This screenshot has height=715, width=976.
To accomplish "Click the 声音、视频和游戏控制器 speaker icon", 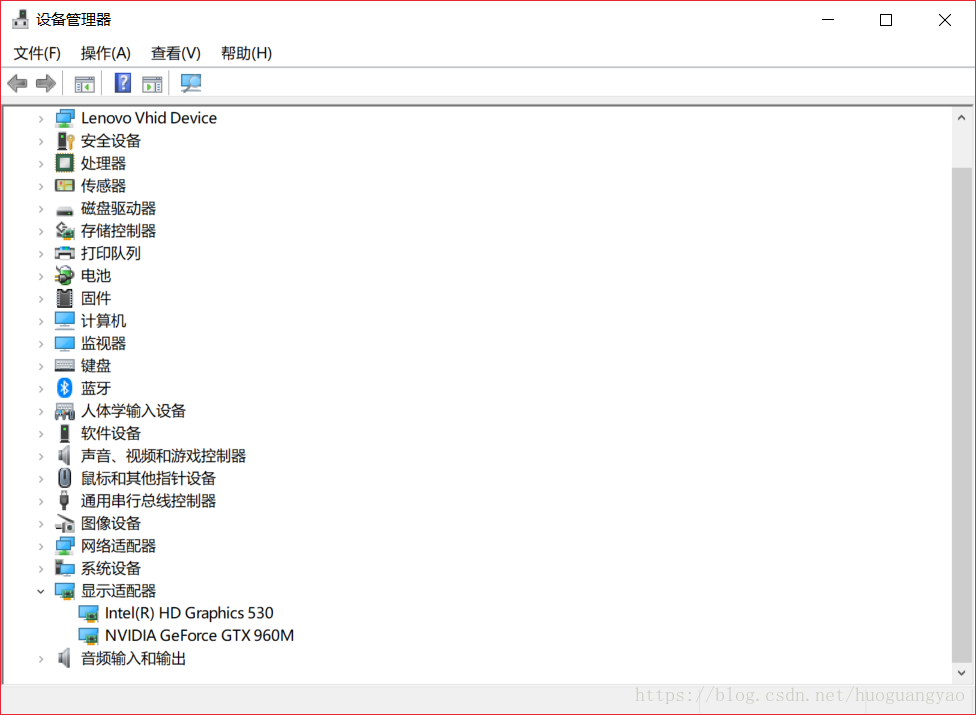I will coord(65,456).
